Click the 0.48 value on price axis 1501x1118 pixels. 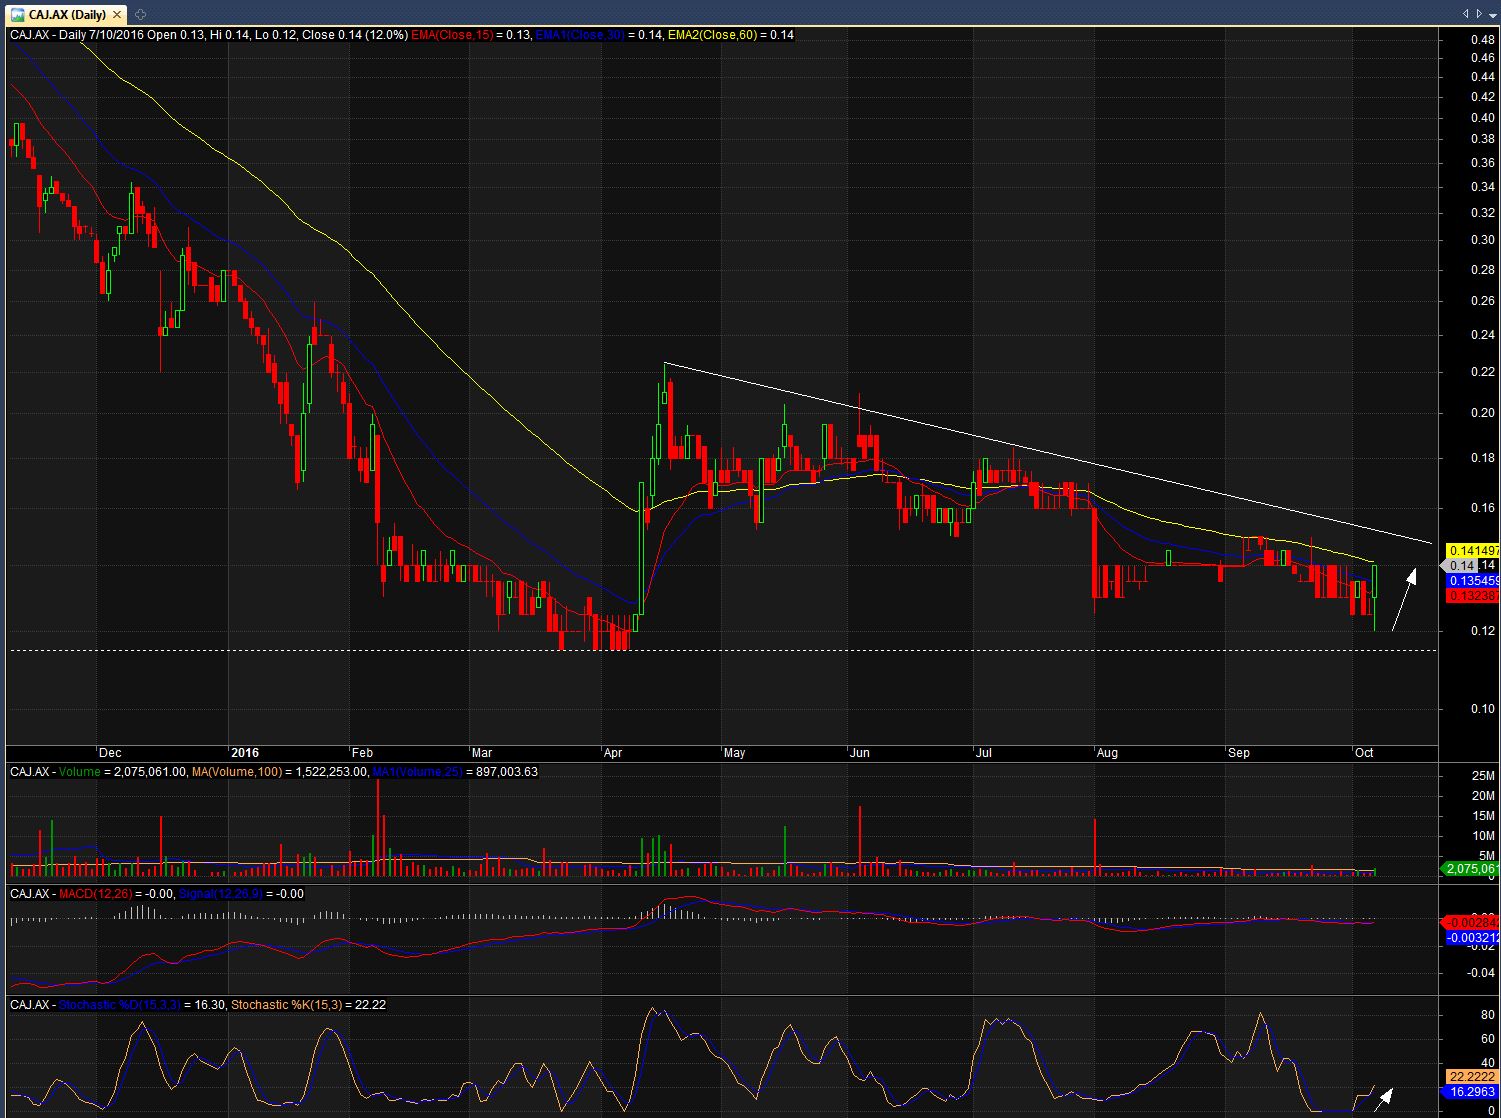point(1482,40)
